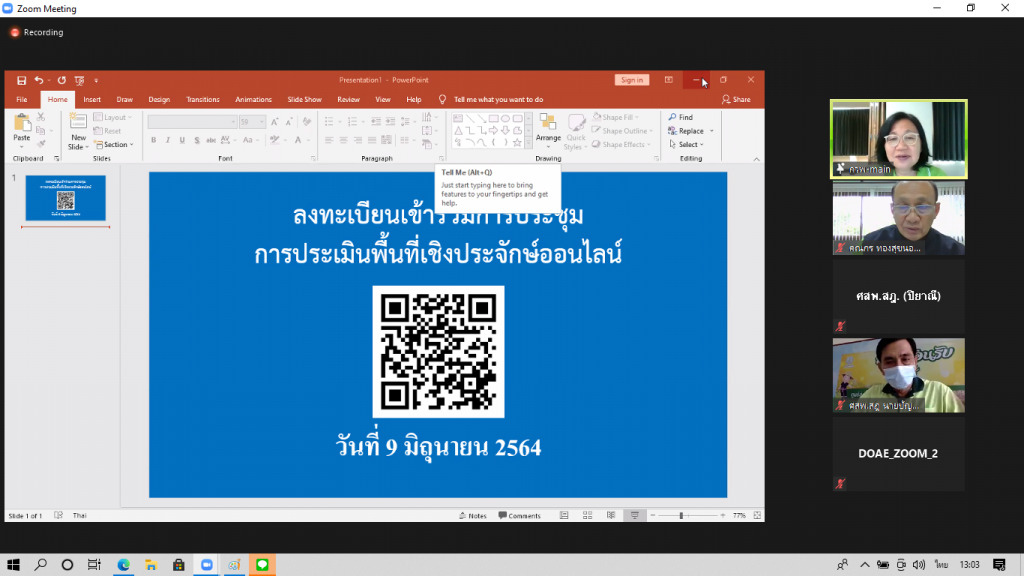1024x576 pixels.
Task: Click Increase Font Size icon
Action: tap(274, 121)
